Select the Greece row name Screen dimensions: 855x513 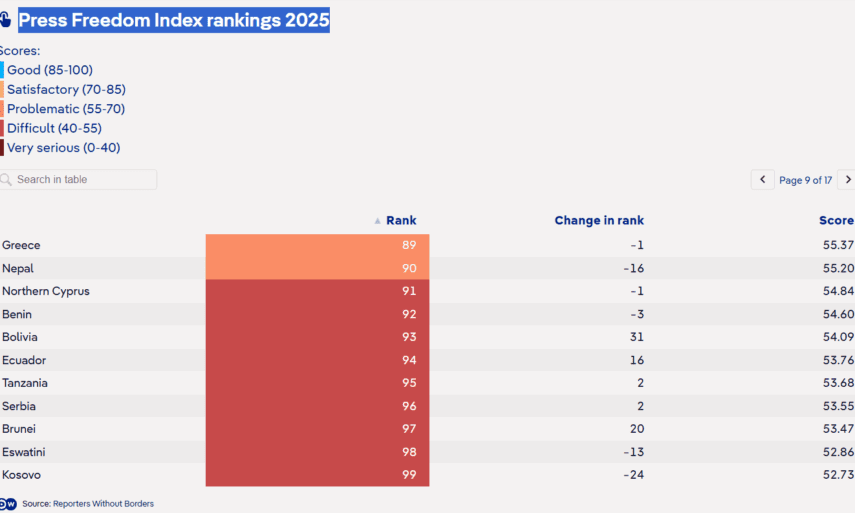point(21,246)
